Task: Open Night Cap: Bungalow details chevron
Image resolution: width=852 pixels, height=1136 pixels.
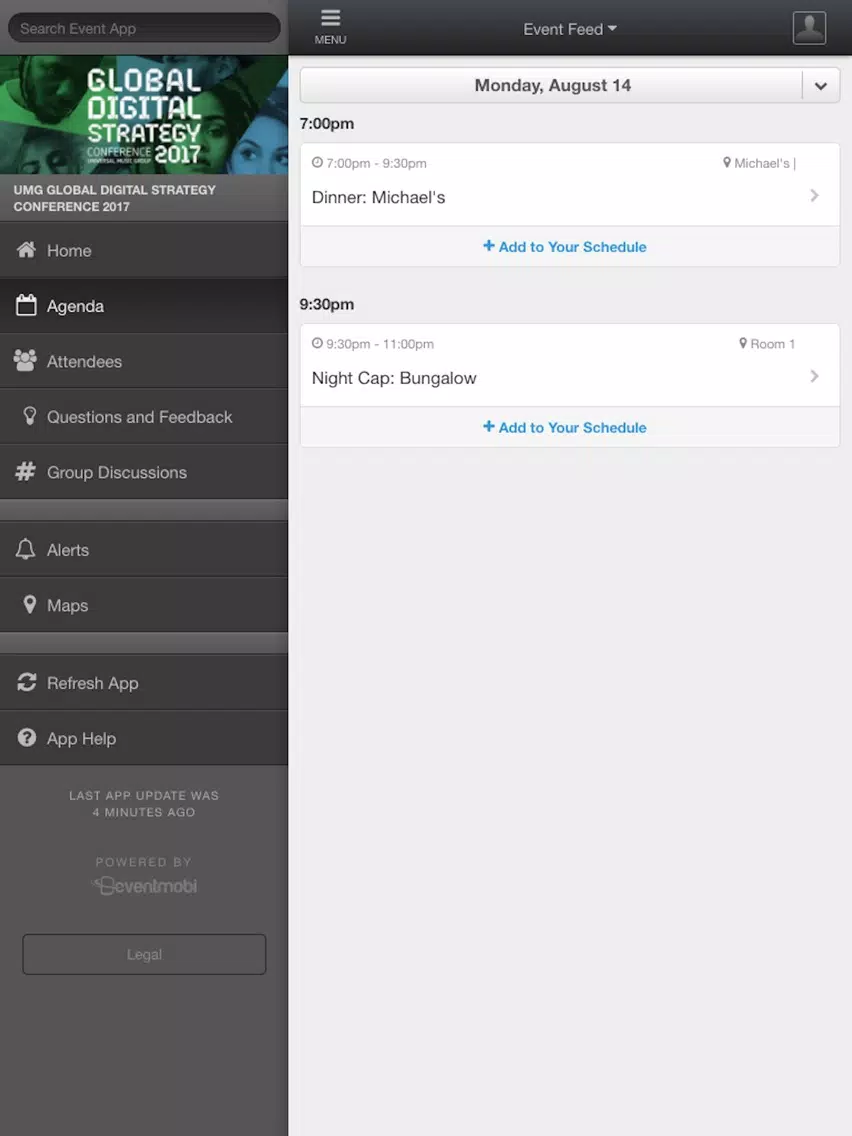Action: coord(814,376)
